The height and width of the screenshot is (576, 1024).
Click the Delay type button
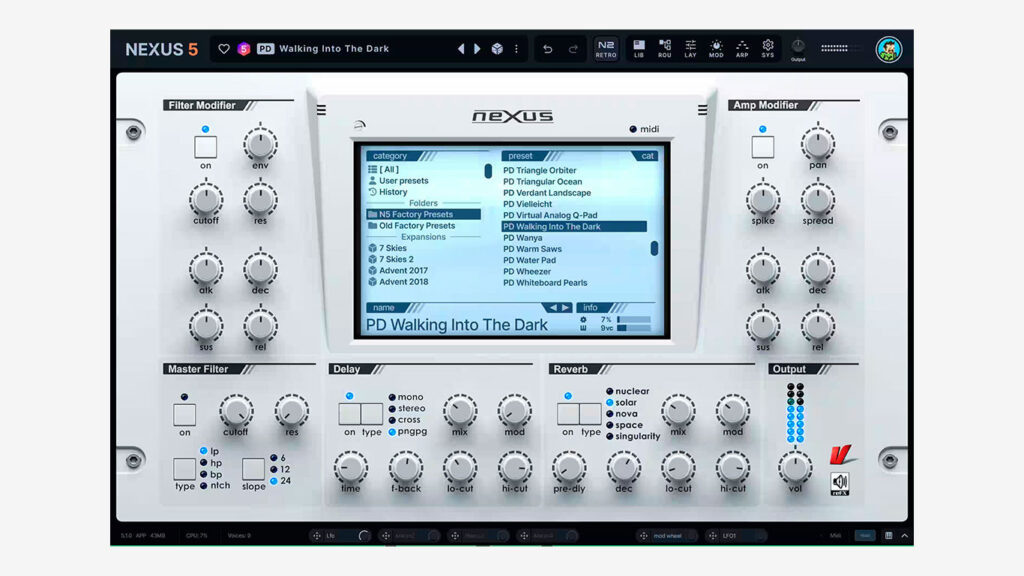coord(372,414)
